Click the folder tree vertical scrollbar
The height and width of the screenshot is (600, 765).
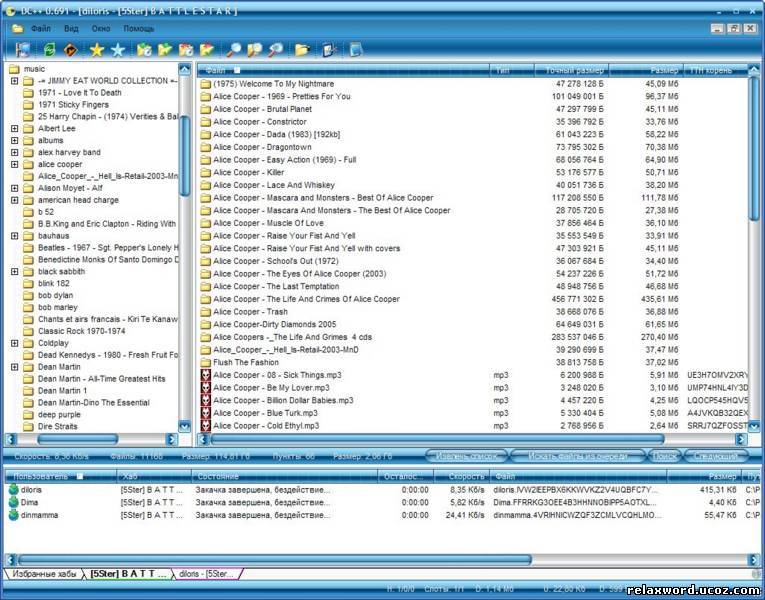click(185, 250)
